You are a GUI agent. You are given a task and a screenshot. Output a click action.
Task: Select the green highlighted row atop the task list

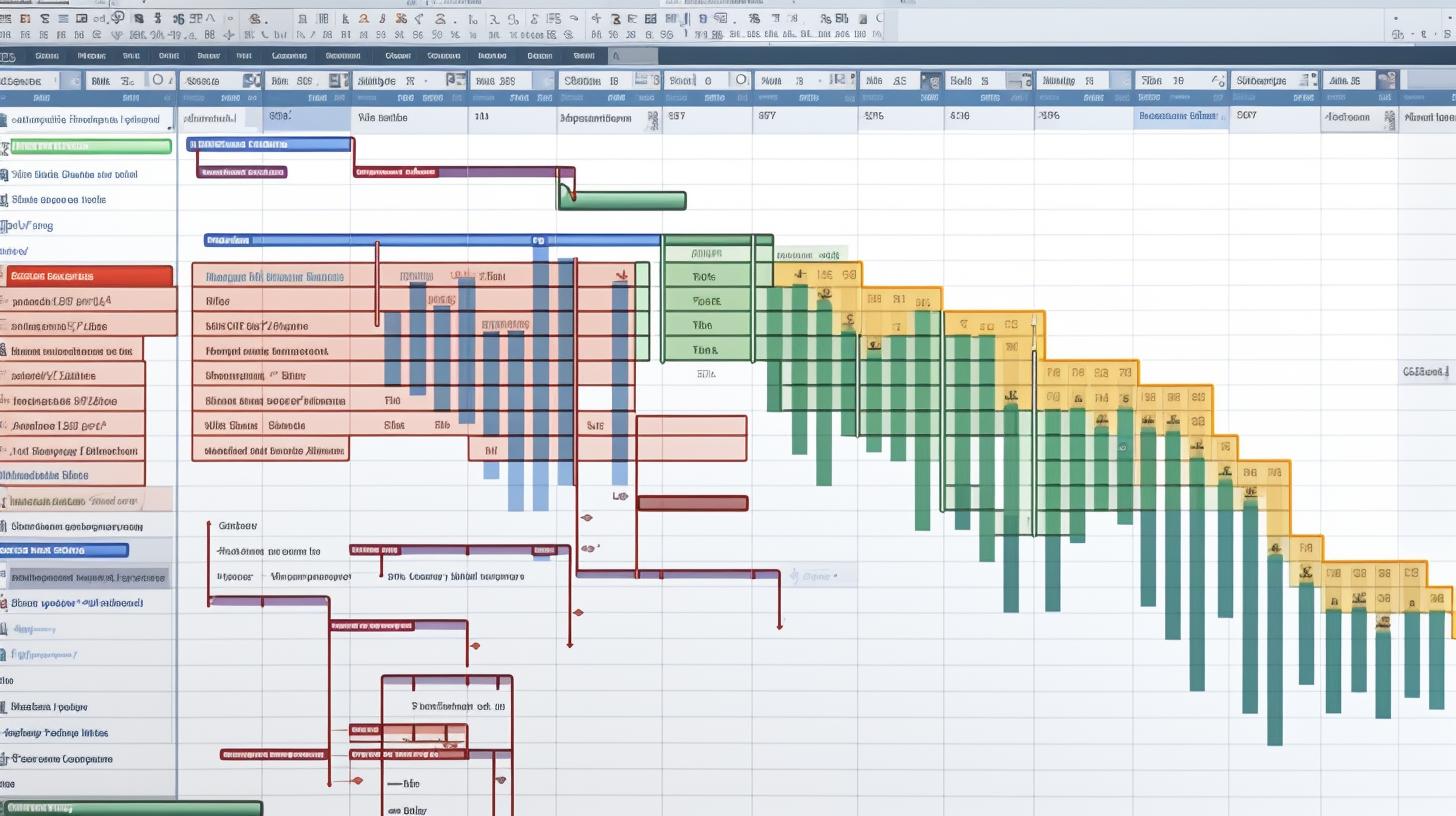point(90,147)
